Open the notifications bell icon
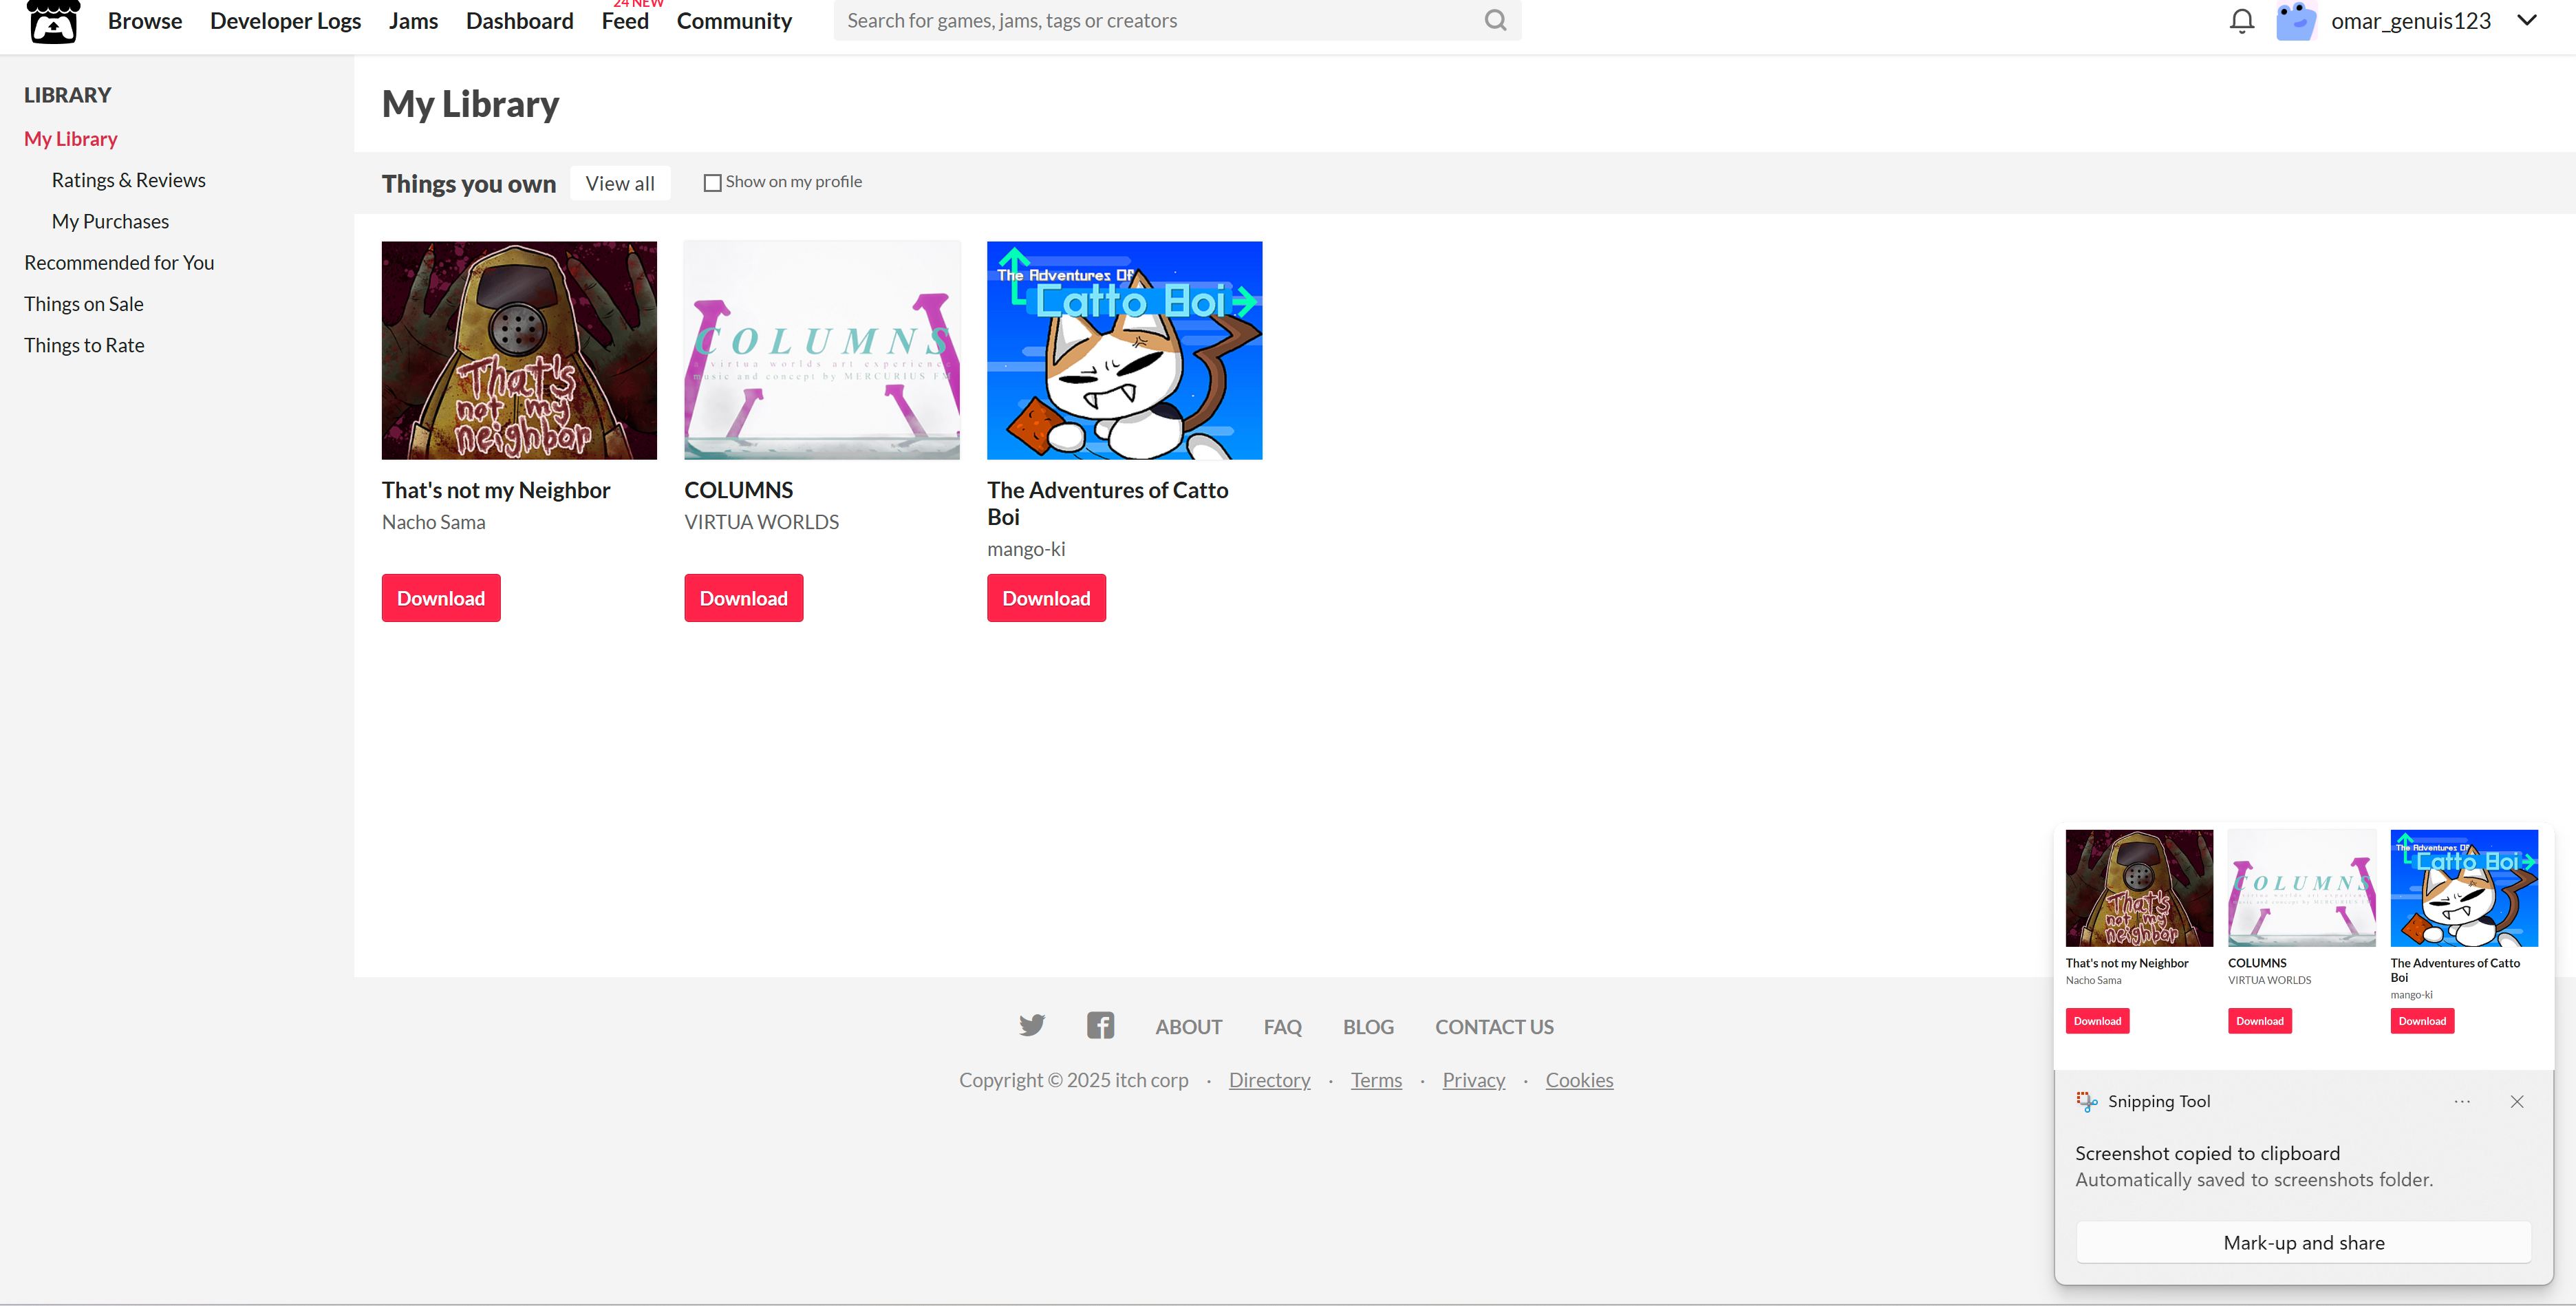 tap(2241, 21)
